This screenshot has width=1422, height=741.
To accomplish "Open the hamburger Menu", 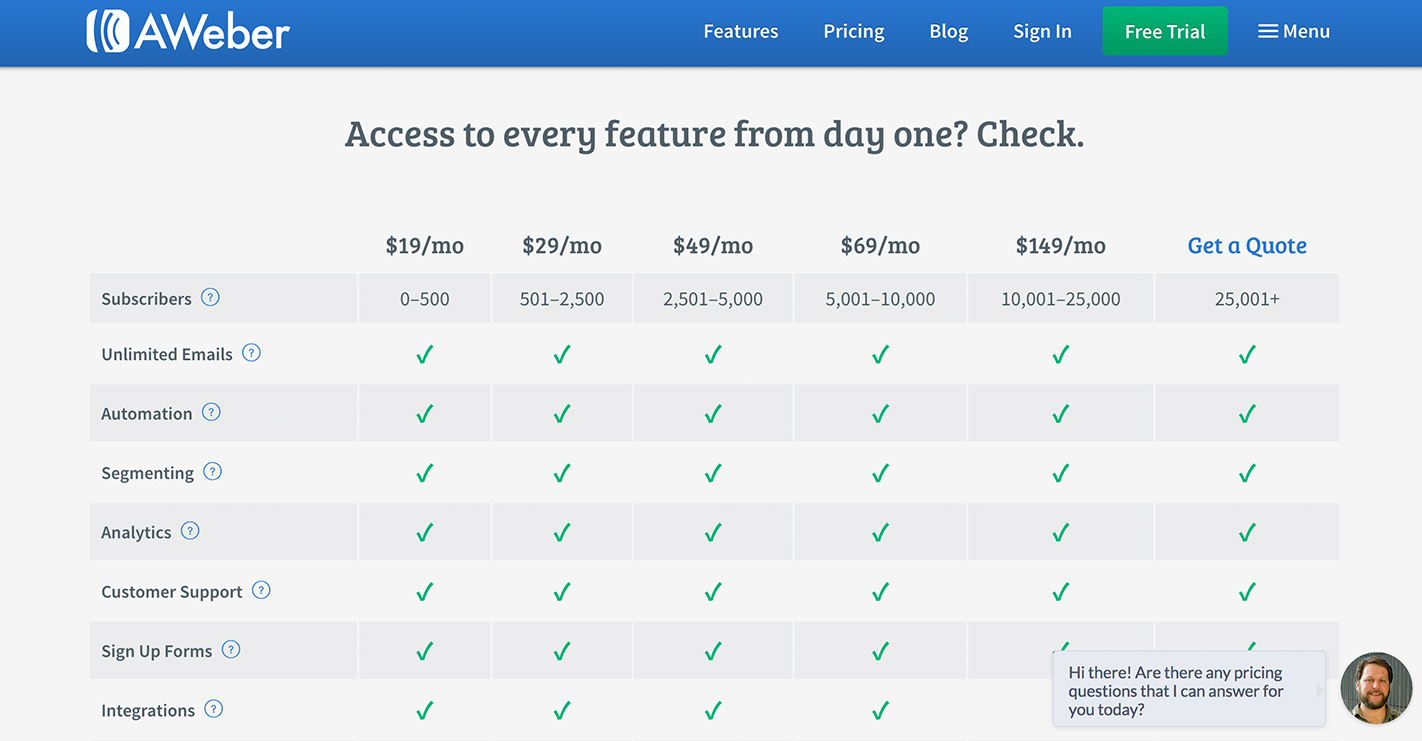I will pyautogui.click(x=1294, y=31).
